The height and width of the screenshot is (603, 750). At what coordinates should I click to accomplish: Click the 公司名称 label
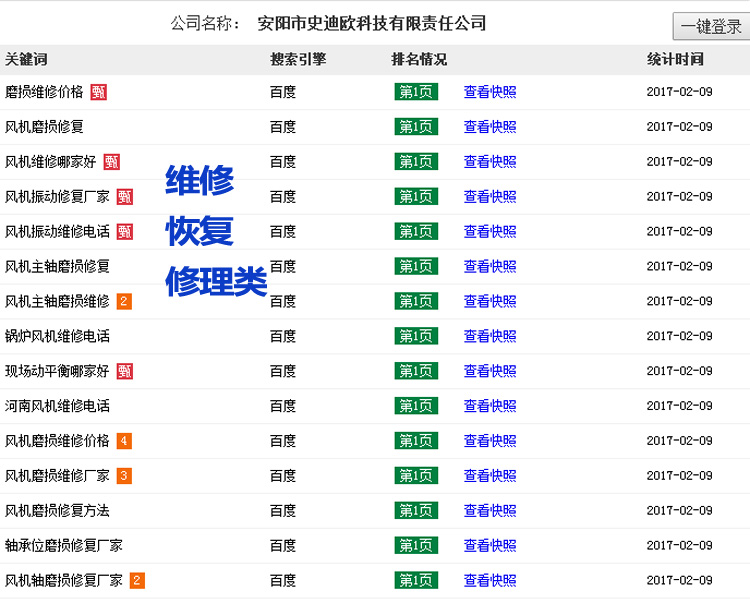[x=206, y=23]
